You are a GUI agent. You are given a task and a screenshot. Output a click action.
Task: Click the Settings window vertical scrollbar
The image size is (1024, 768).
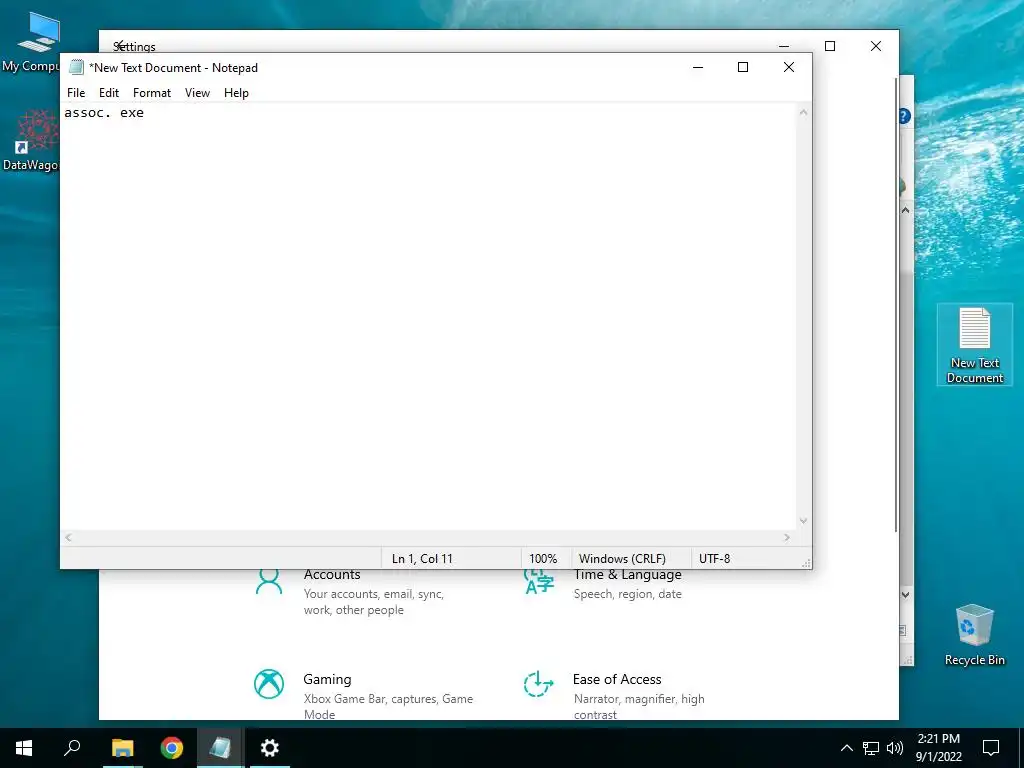(x=895, y=305)
